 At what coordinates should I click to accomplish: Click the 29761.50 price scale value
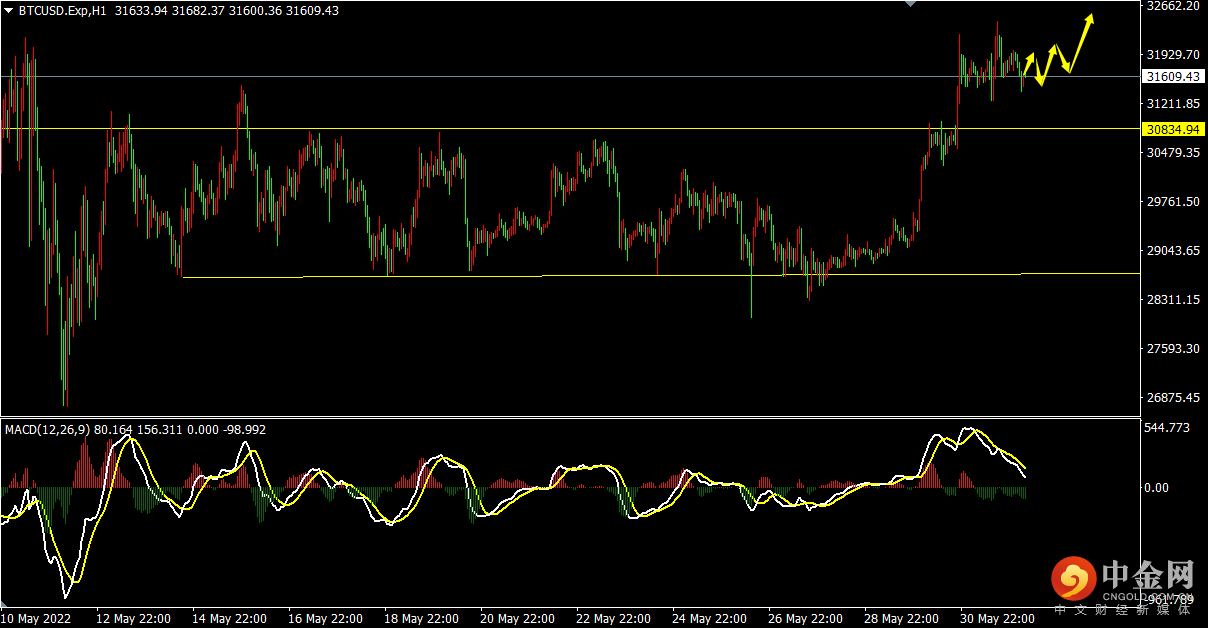pos(1172,201)
